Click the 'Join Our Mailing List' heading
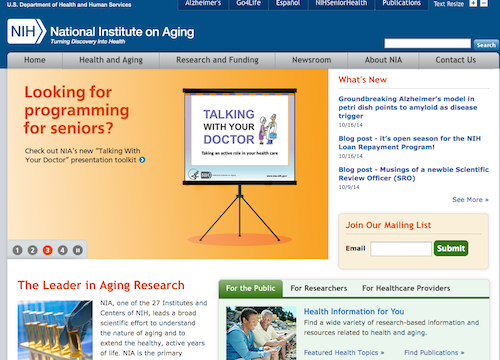 388,225
